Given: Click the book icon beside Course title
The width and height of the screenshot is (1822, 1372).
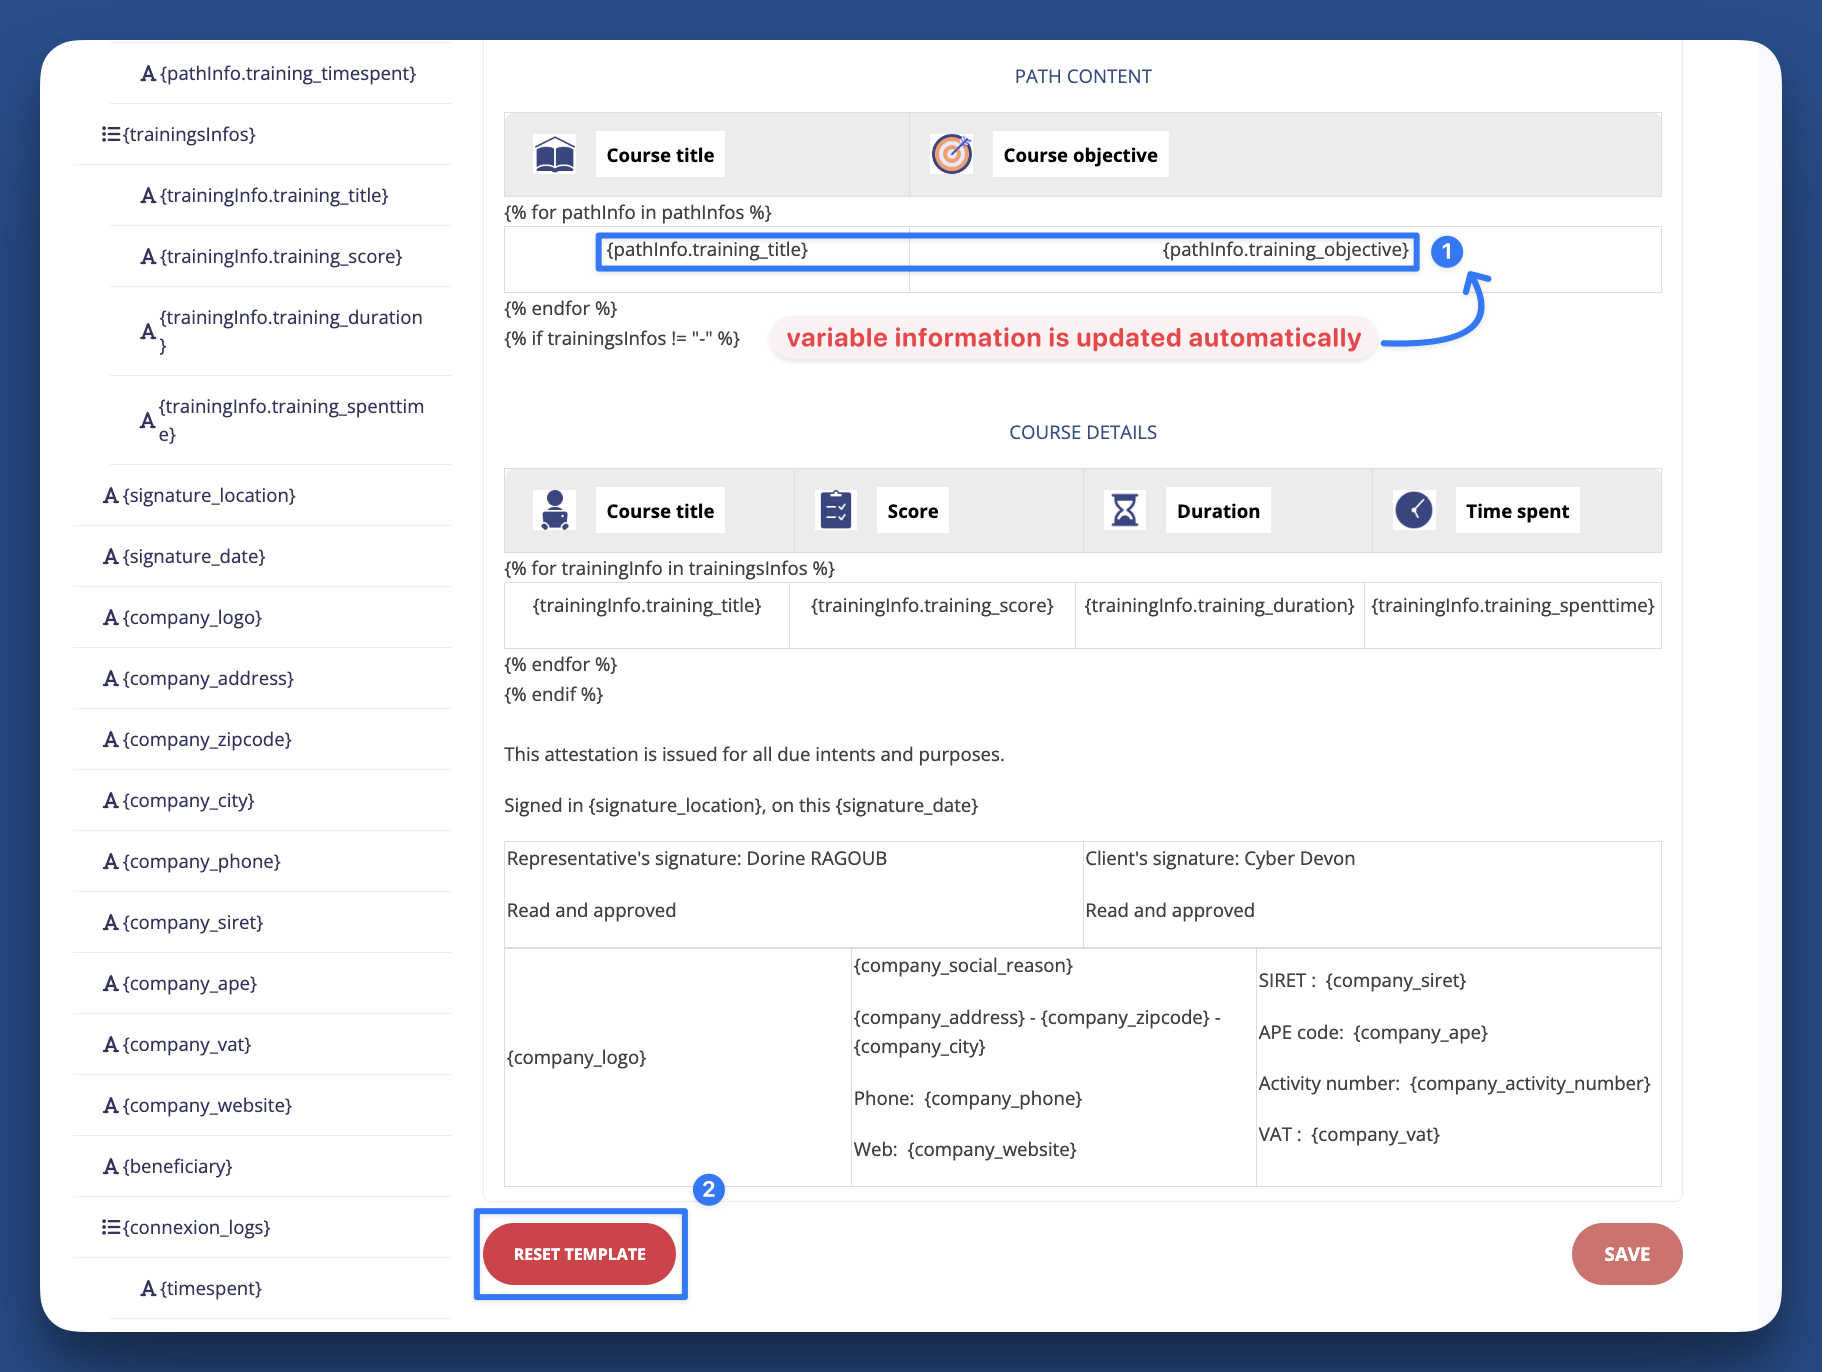Looking at the screenshot, I should point(553,154).
